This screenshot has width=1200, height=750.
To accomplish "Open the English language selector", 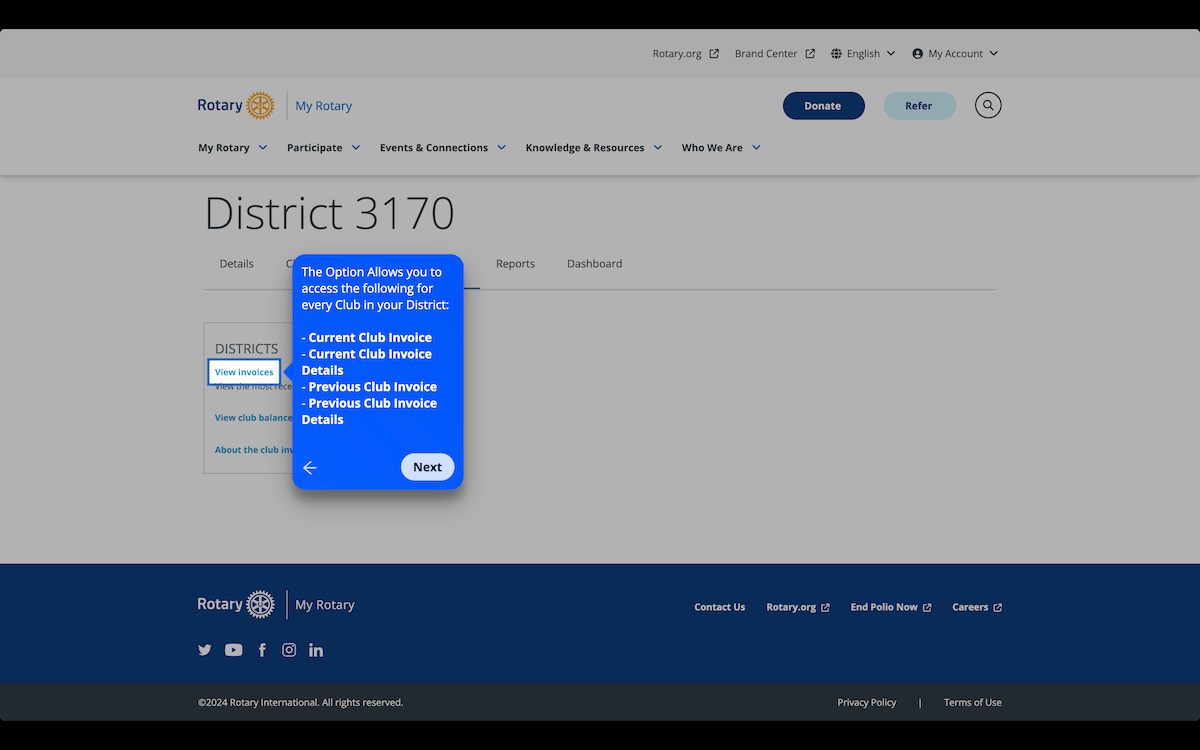I will coord(862,54).
